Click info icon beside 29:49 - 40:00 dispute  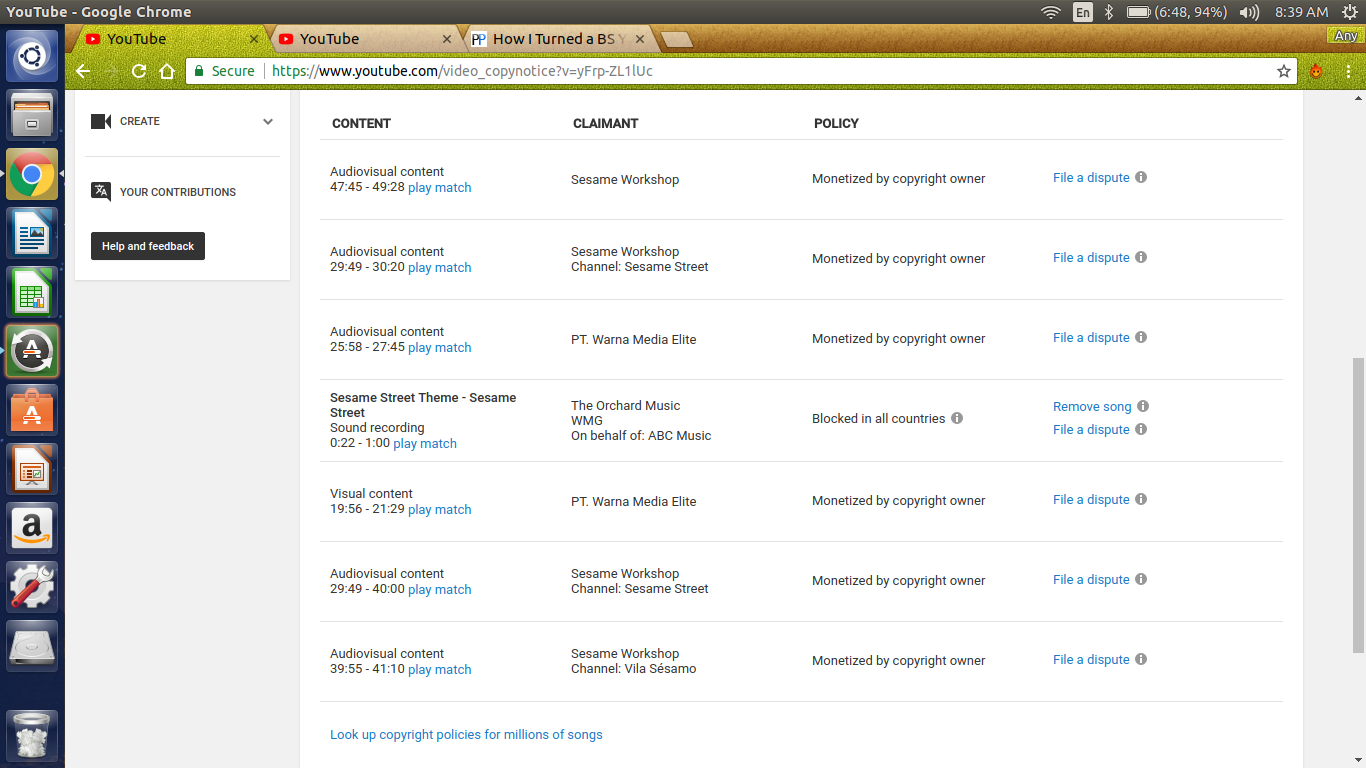point(1141,579)
